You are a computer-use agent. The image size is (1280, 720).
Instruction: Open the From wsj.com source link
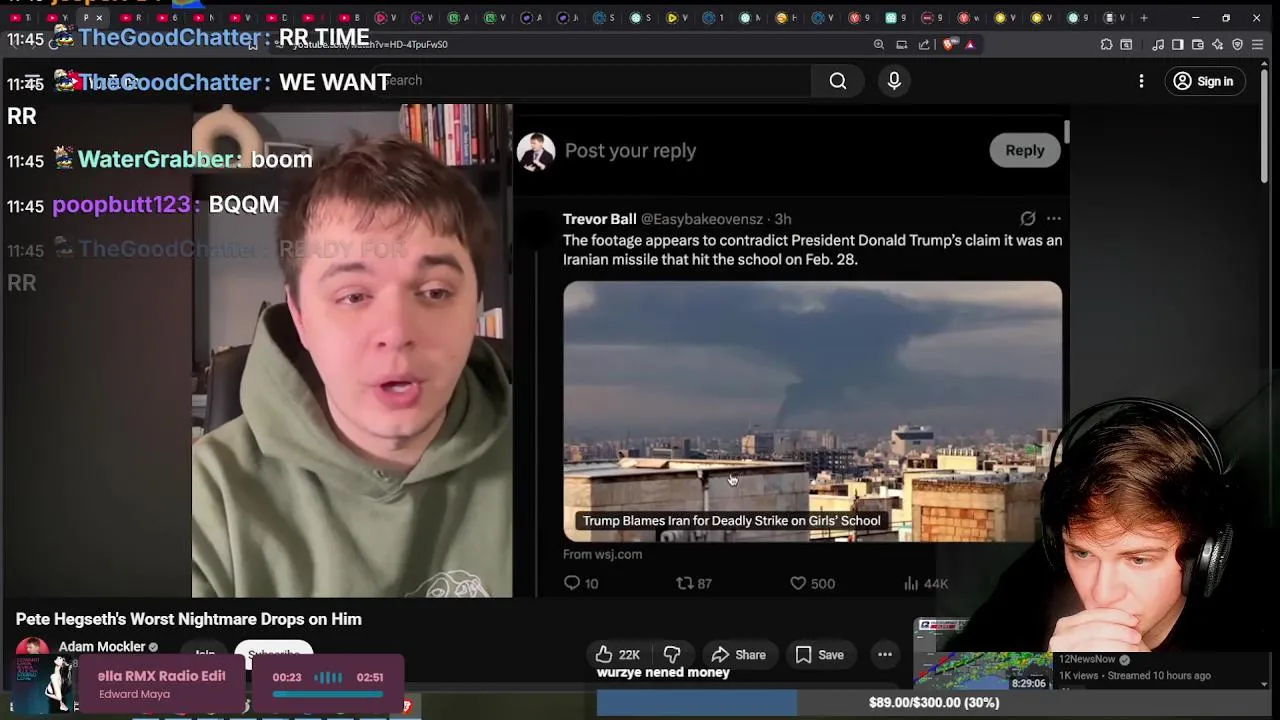(602, 554)
